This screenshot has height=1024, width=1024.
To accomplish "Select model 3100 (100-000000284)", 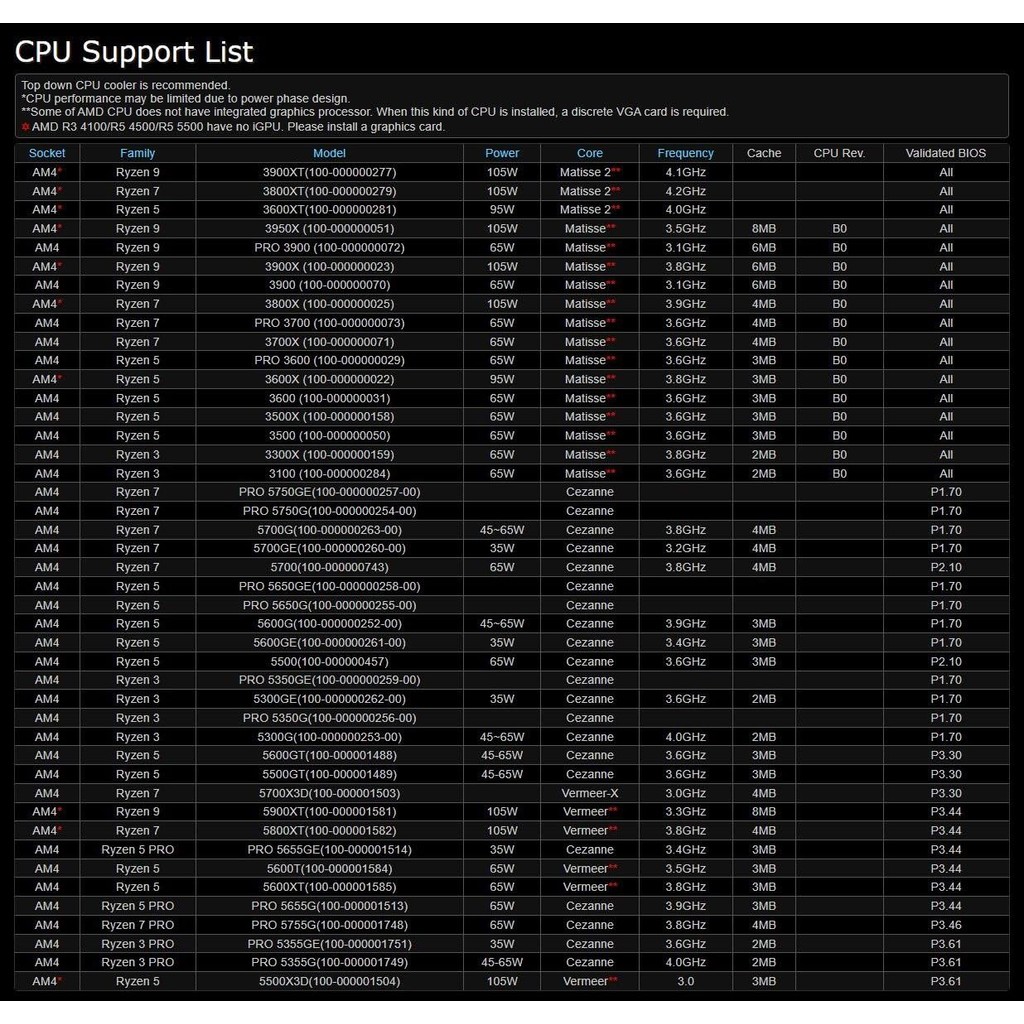I will pyautogui.click(x=329, y=473).
